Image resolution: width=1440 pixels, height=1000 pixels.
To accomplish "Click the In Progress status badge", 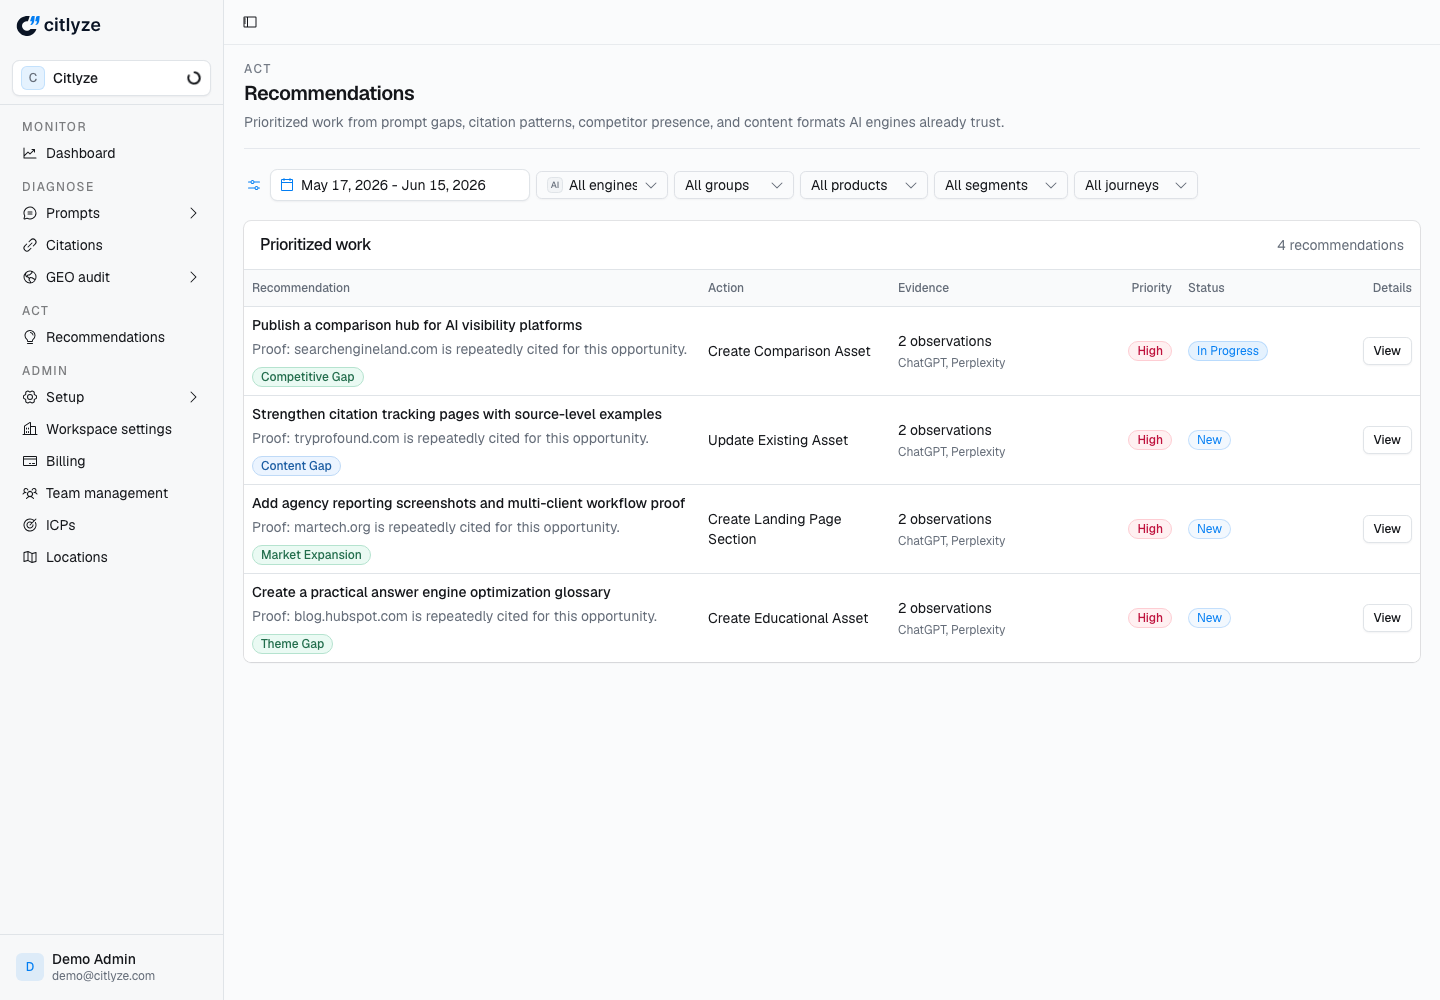I will pyautogui.click(x=1227, y=351).
